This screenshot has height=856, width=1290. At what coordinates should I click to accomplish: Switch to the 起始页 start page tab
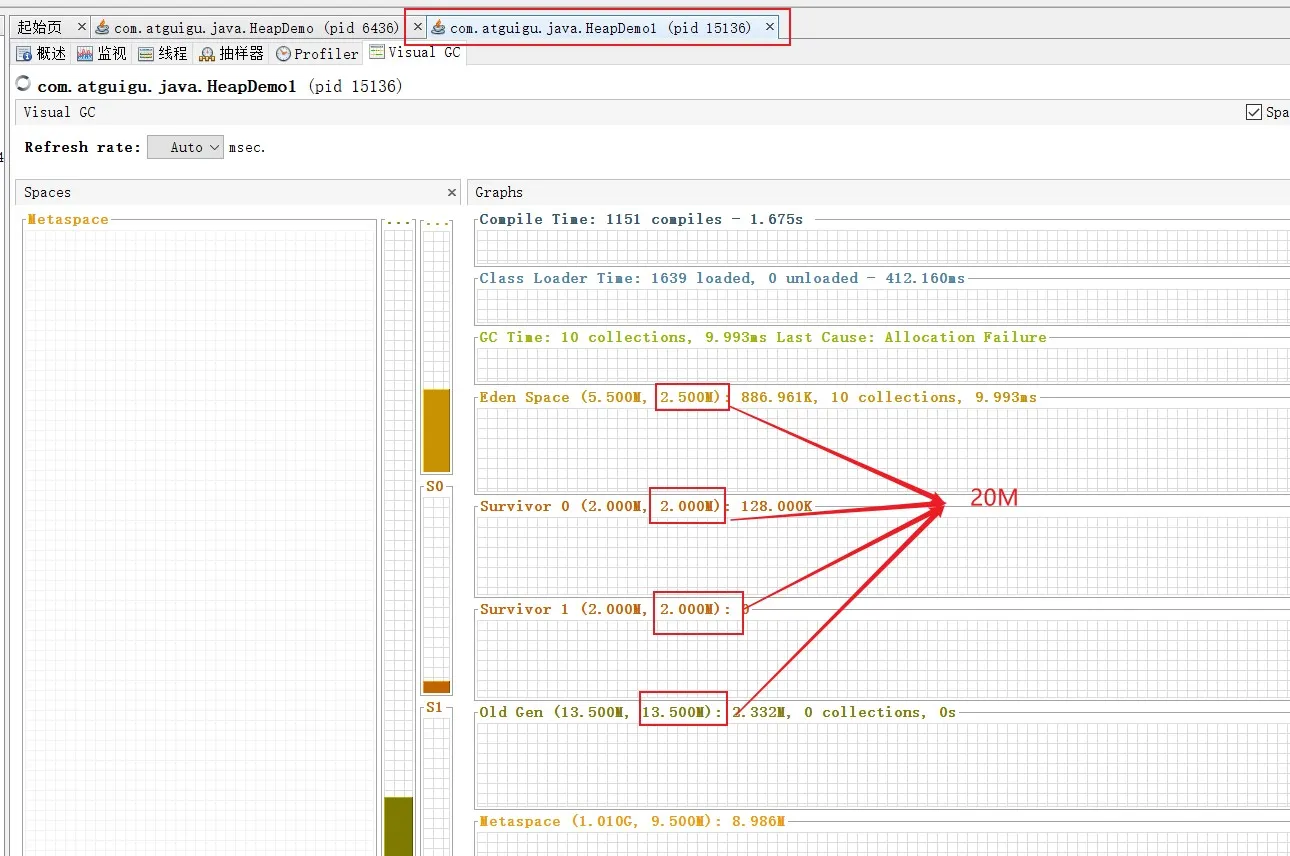click(40, 28)
